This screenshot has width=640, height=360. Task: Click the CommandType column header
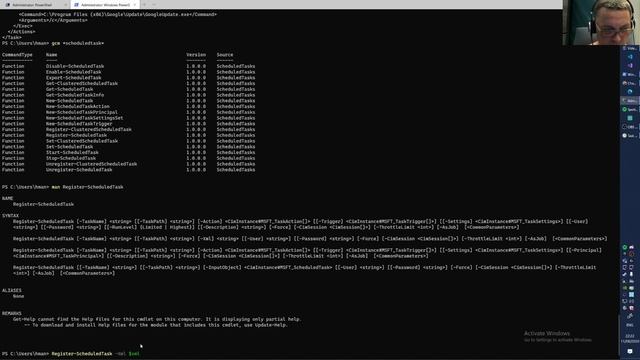[x=17, y=55]
